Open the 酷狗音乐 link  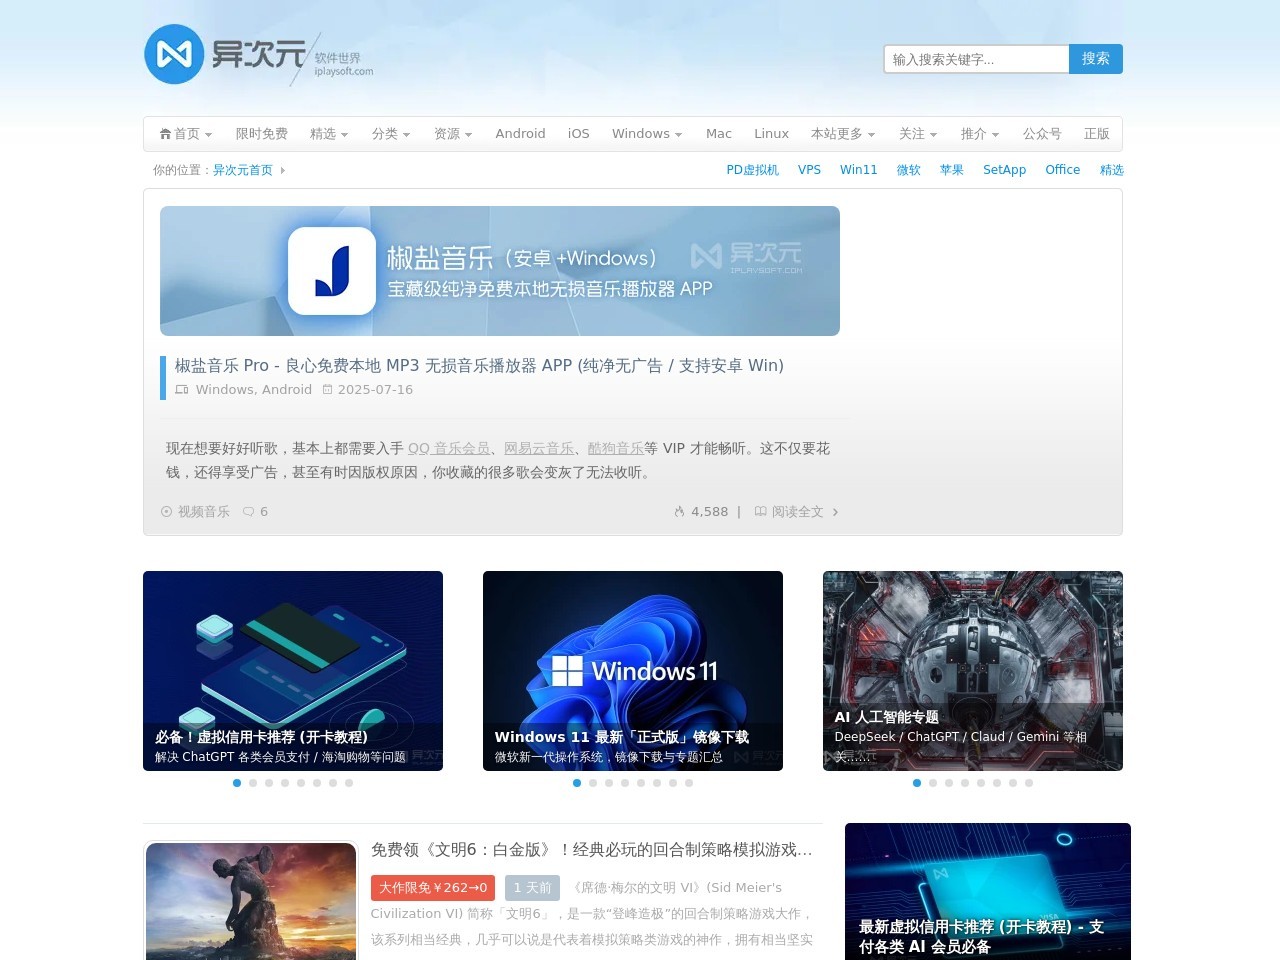pos(616,448)
